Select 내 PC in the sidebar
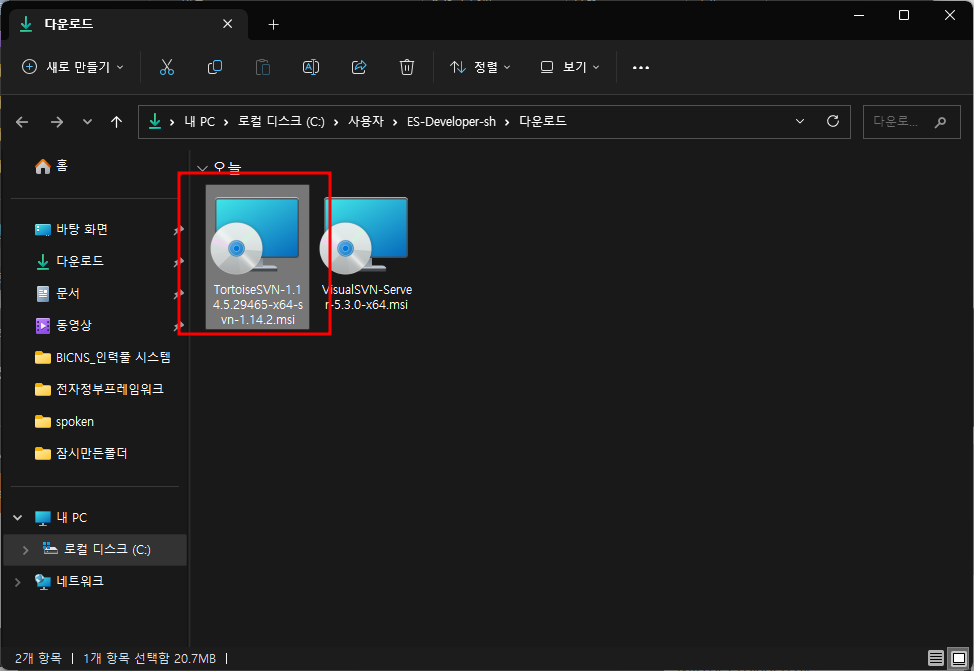The image size is (974, 671). 61,518
